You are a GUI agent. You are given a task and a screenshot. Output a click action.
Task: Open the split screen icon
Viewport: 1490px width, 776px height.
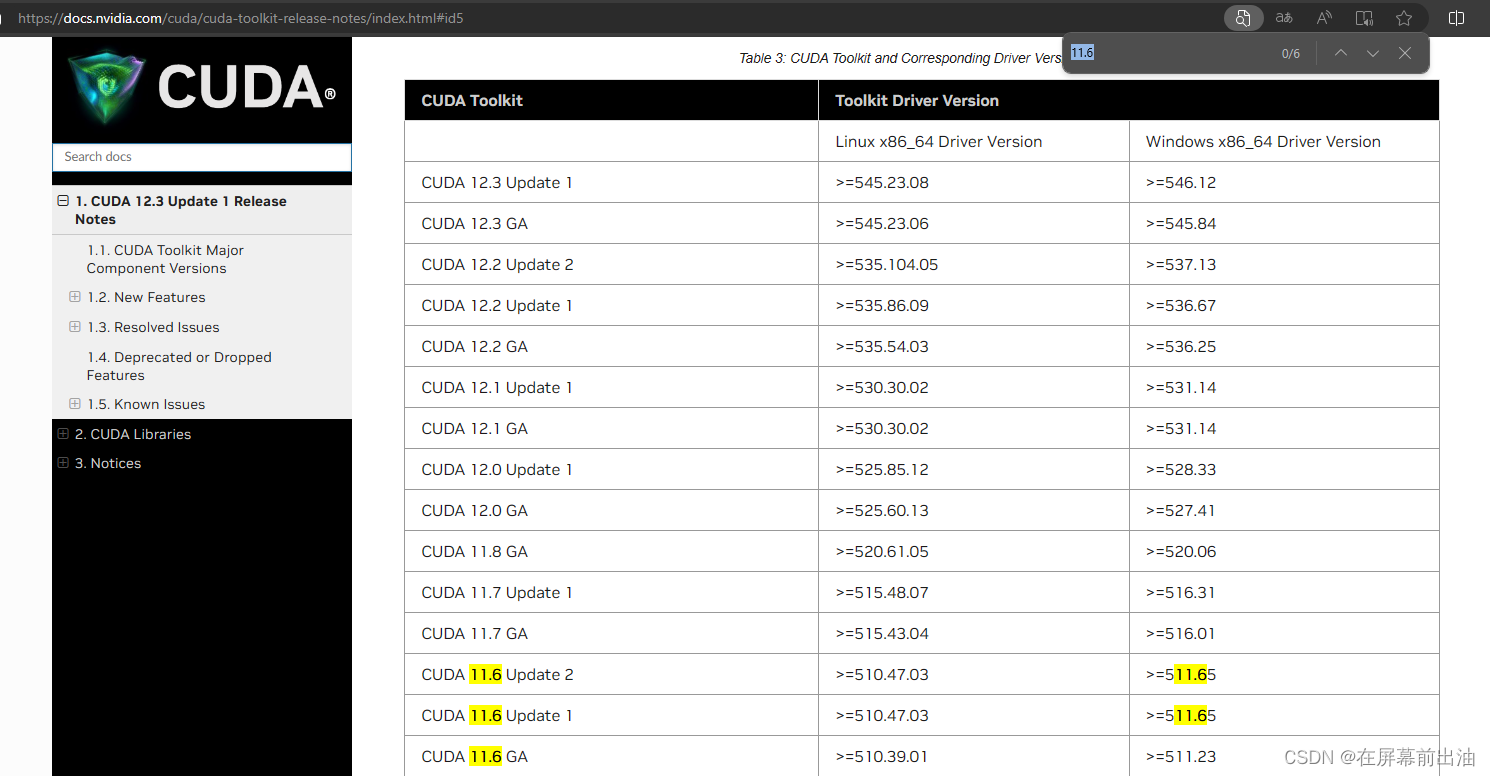pyautogui.click(x=1456, y=17)
